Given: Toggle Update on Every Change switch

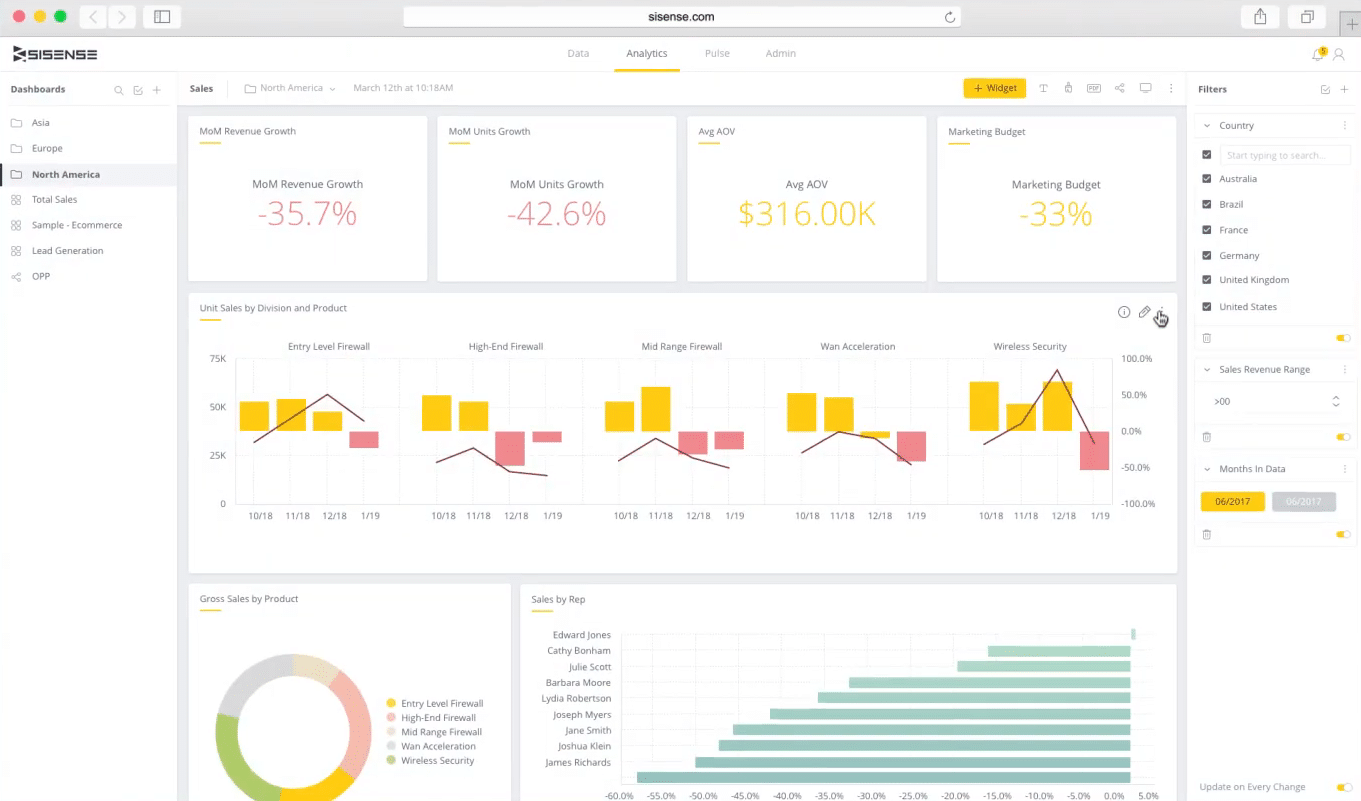Looking at the screenshot, I should pos(1343,787).
